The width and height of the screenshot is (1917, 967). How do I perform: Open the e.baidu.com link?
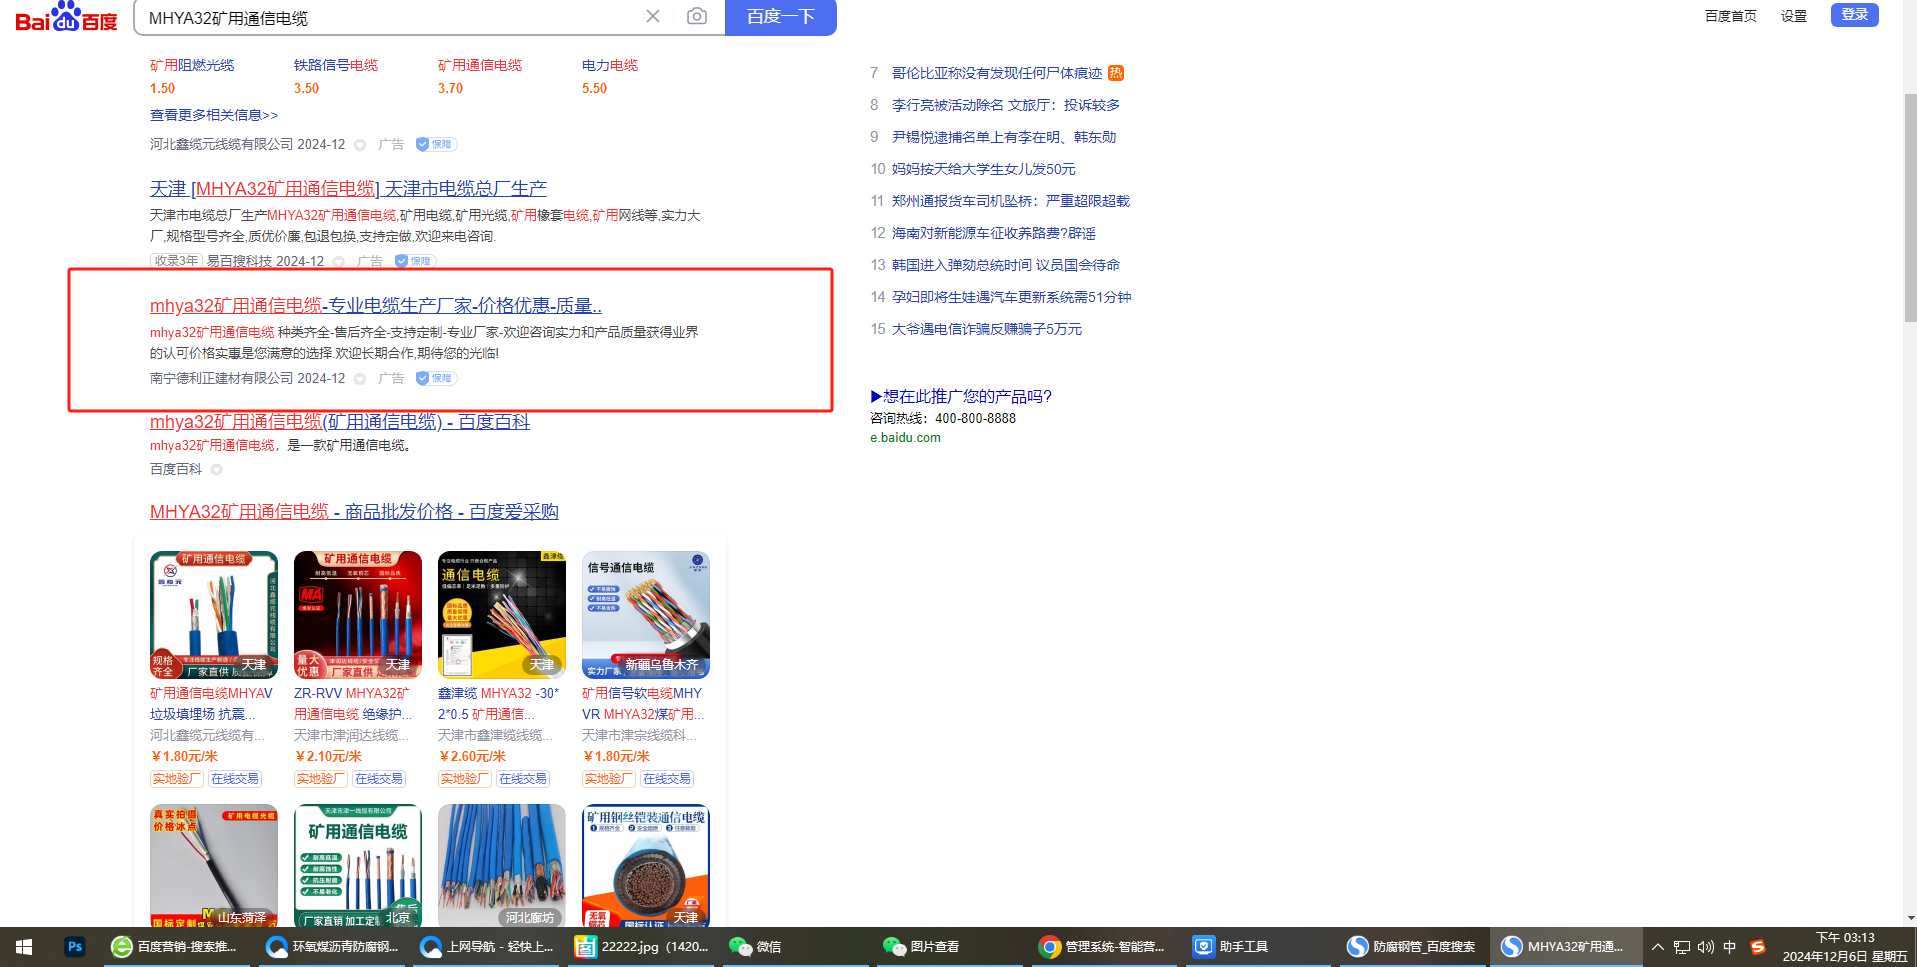pos(905,438)
